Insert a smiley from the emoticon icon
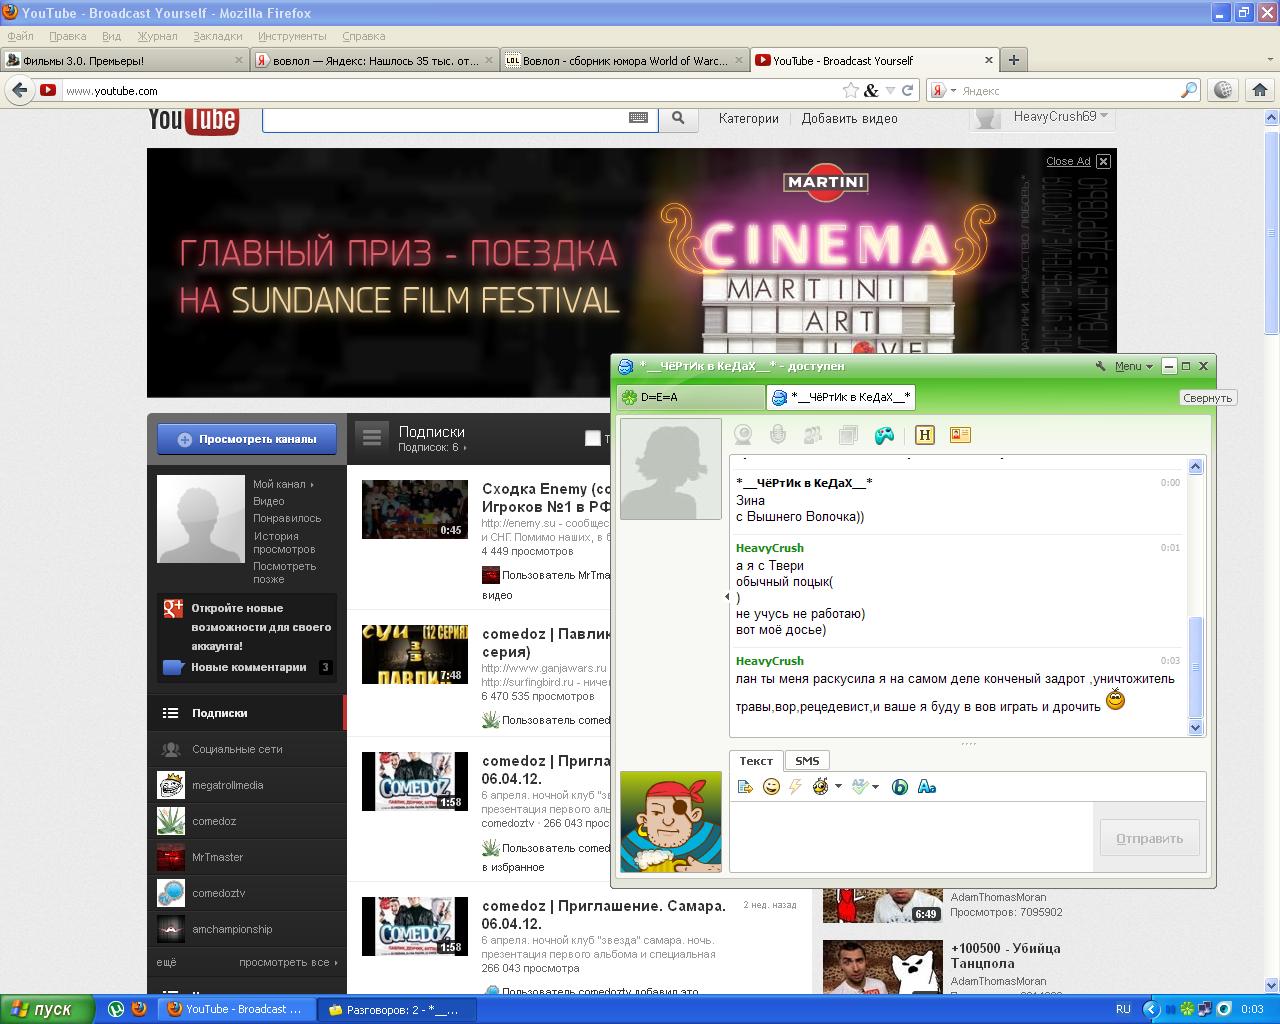This screenshot has width=1280, height=1024. click(771, 787)
